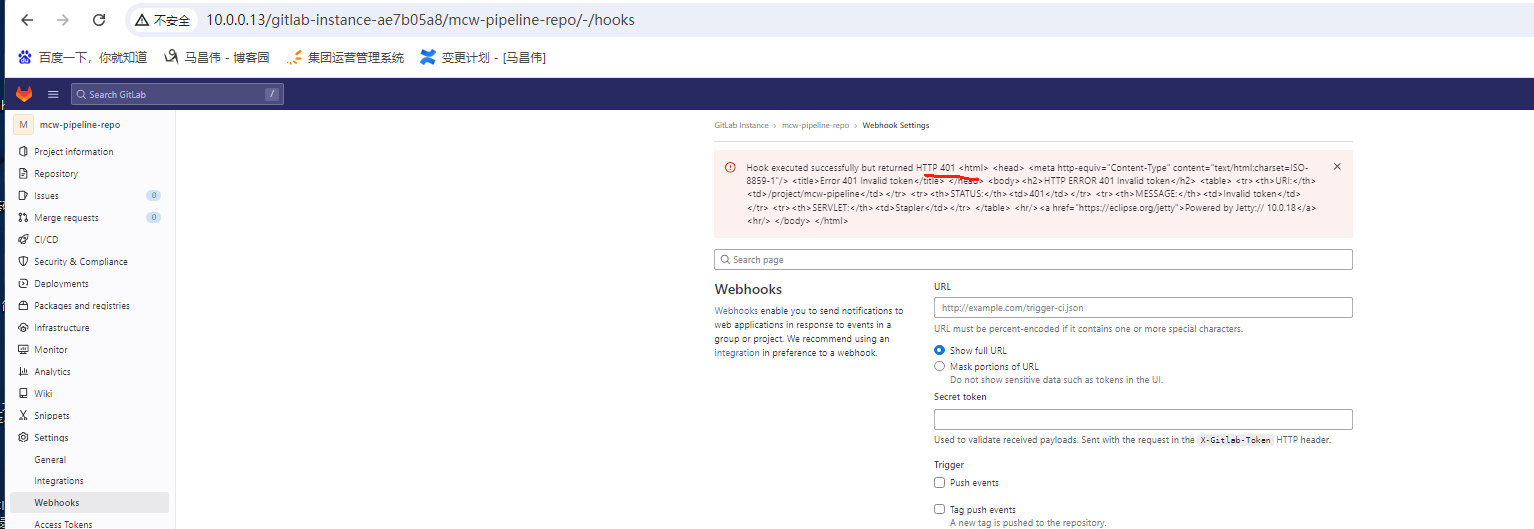Screen dimensions: 1534x529
Task: Click the Issues count badge
Action: (x=153, y=196)
